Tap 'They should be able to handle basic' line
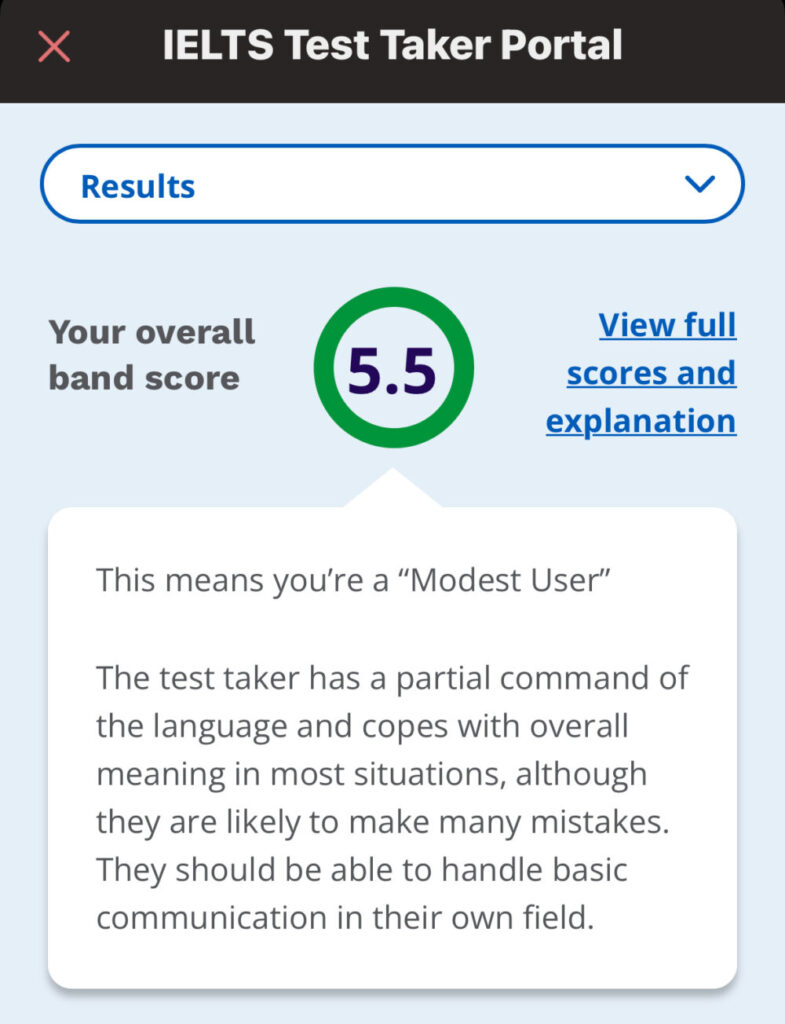Image resolution: width=785 pixels, height=1024 pixels. [362, 870]
